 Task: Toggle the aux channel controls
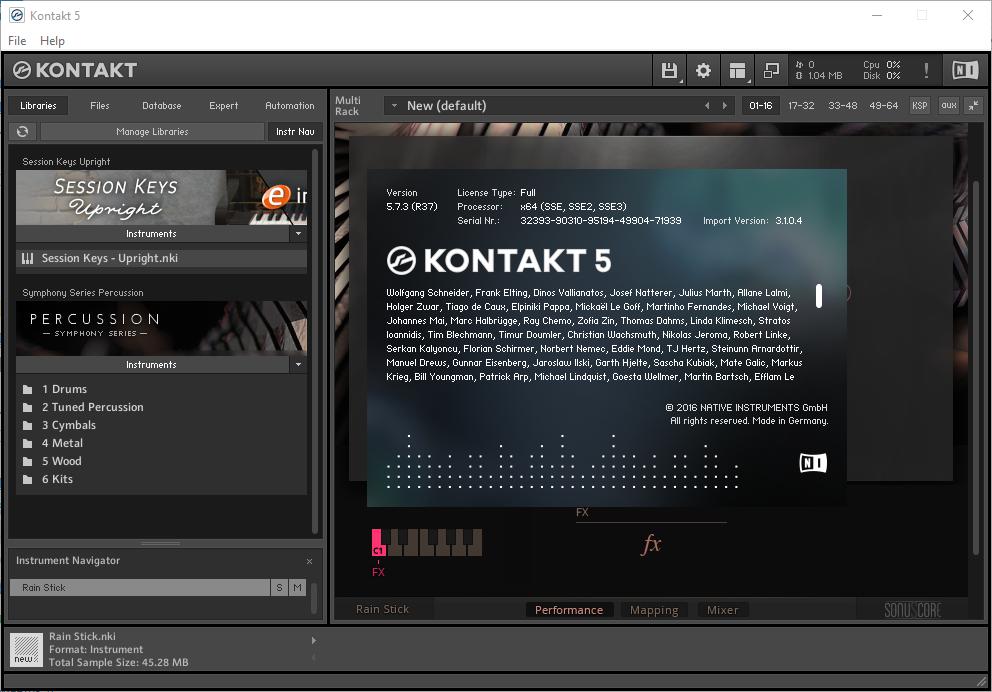pos(948,106)
